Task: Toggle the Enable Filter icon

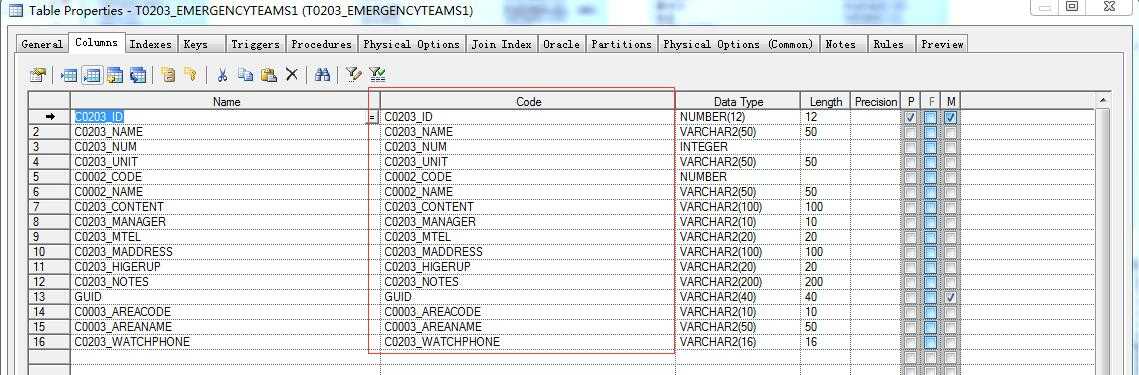Action: pos(376,74)
